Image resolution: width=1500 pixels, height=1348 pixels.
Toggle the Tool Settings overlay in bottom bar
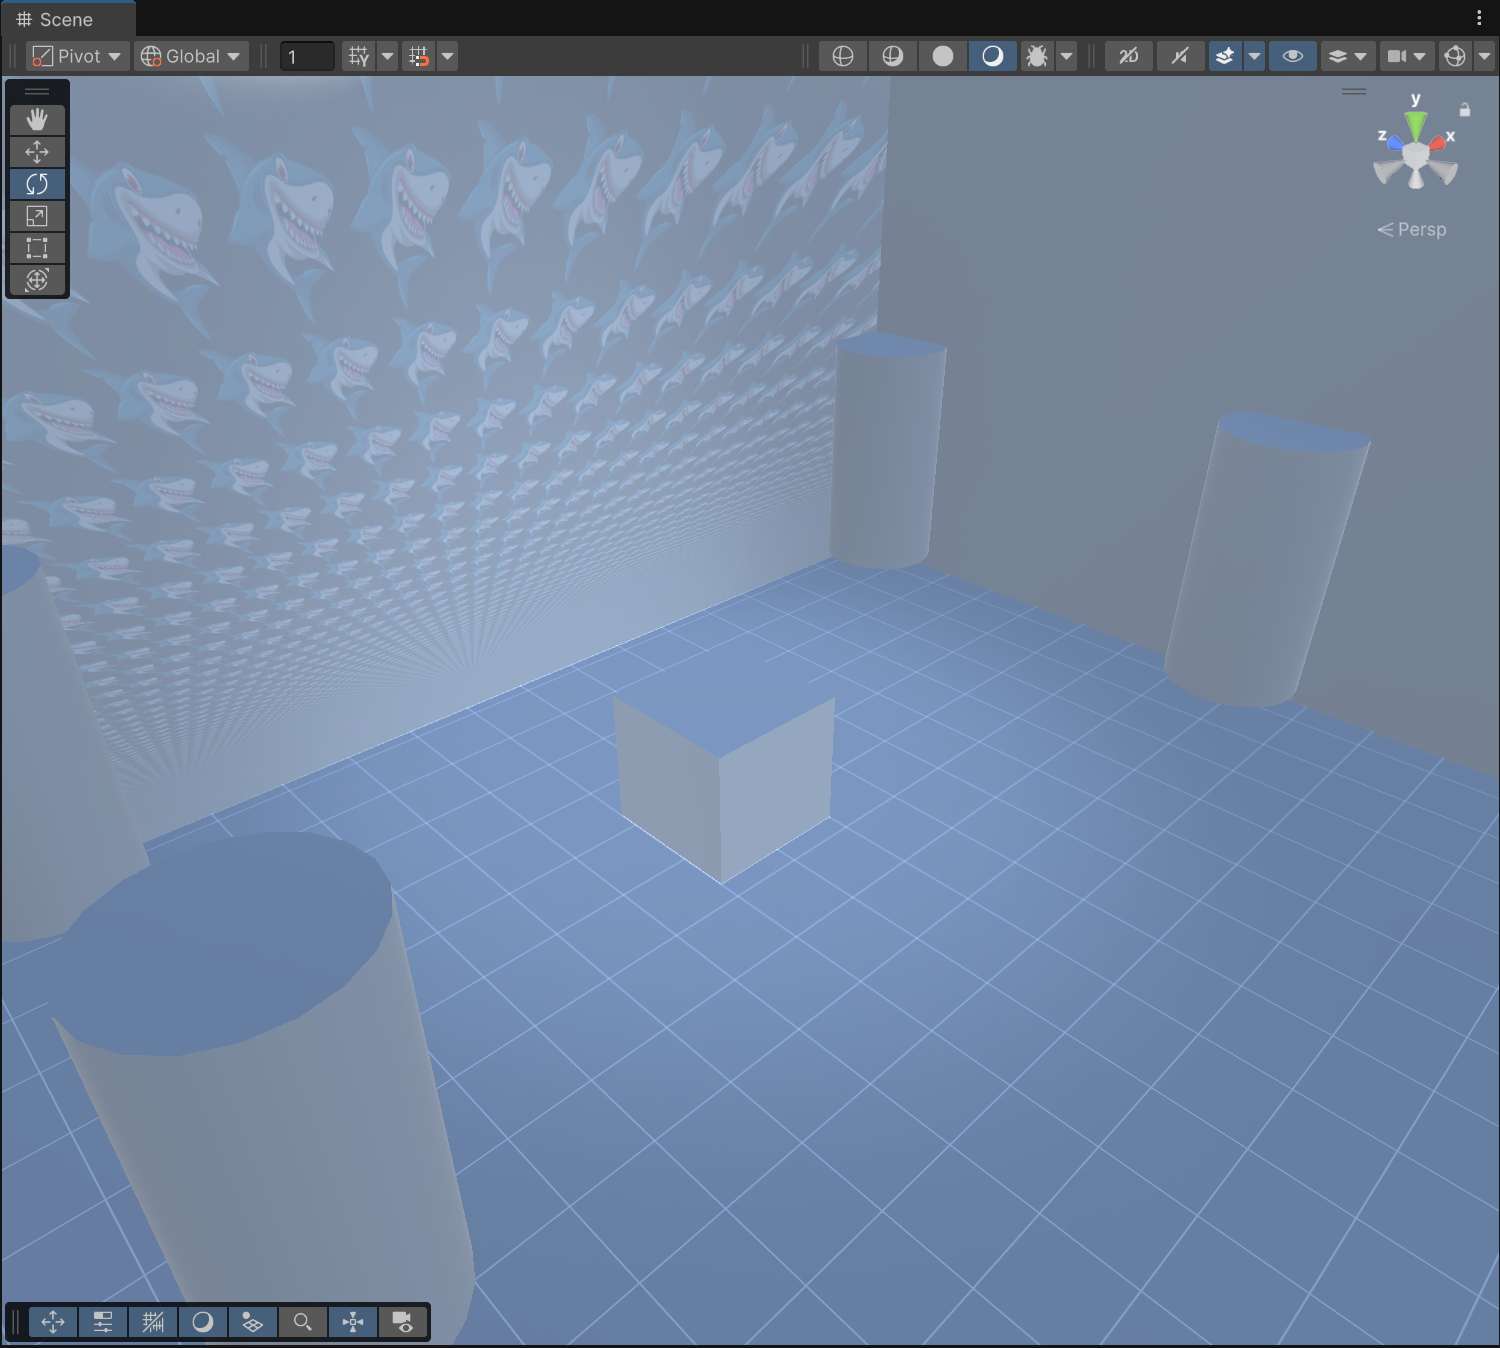pos(103,1322)
